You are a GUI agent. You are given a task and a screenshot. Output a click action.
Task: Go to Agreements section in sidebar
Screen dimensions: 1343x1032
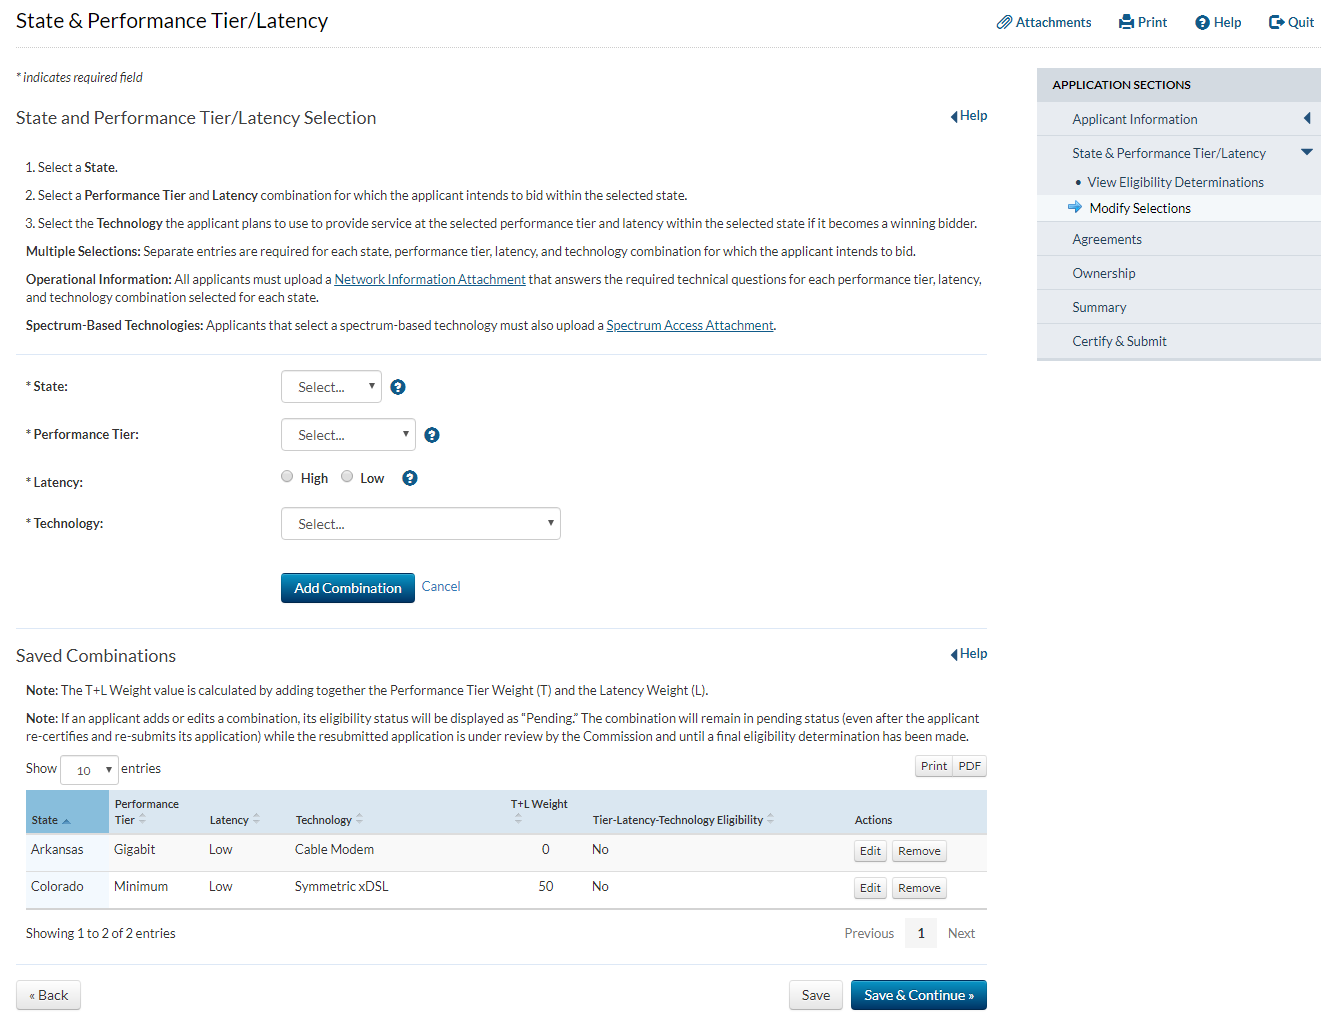point(1106,239)
